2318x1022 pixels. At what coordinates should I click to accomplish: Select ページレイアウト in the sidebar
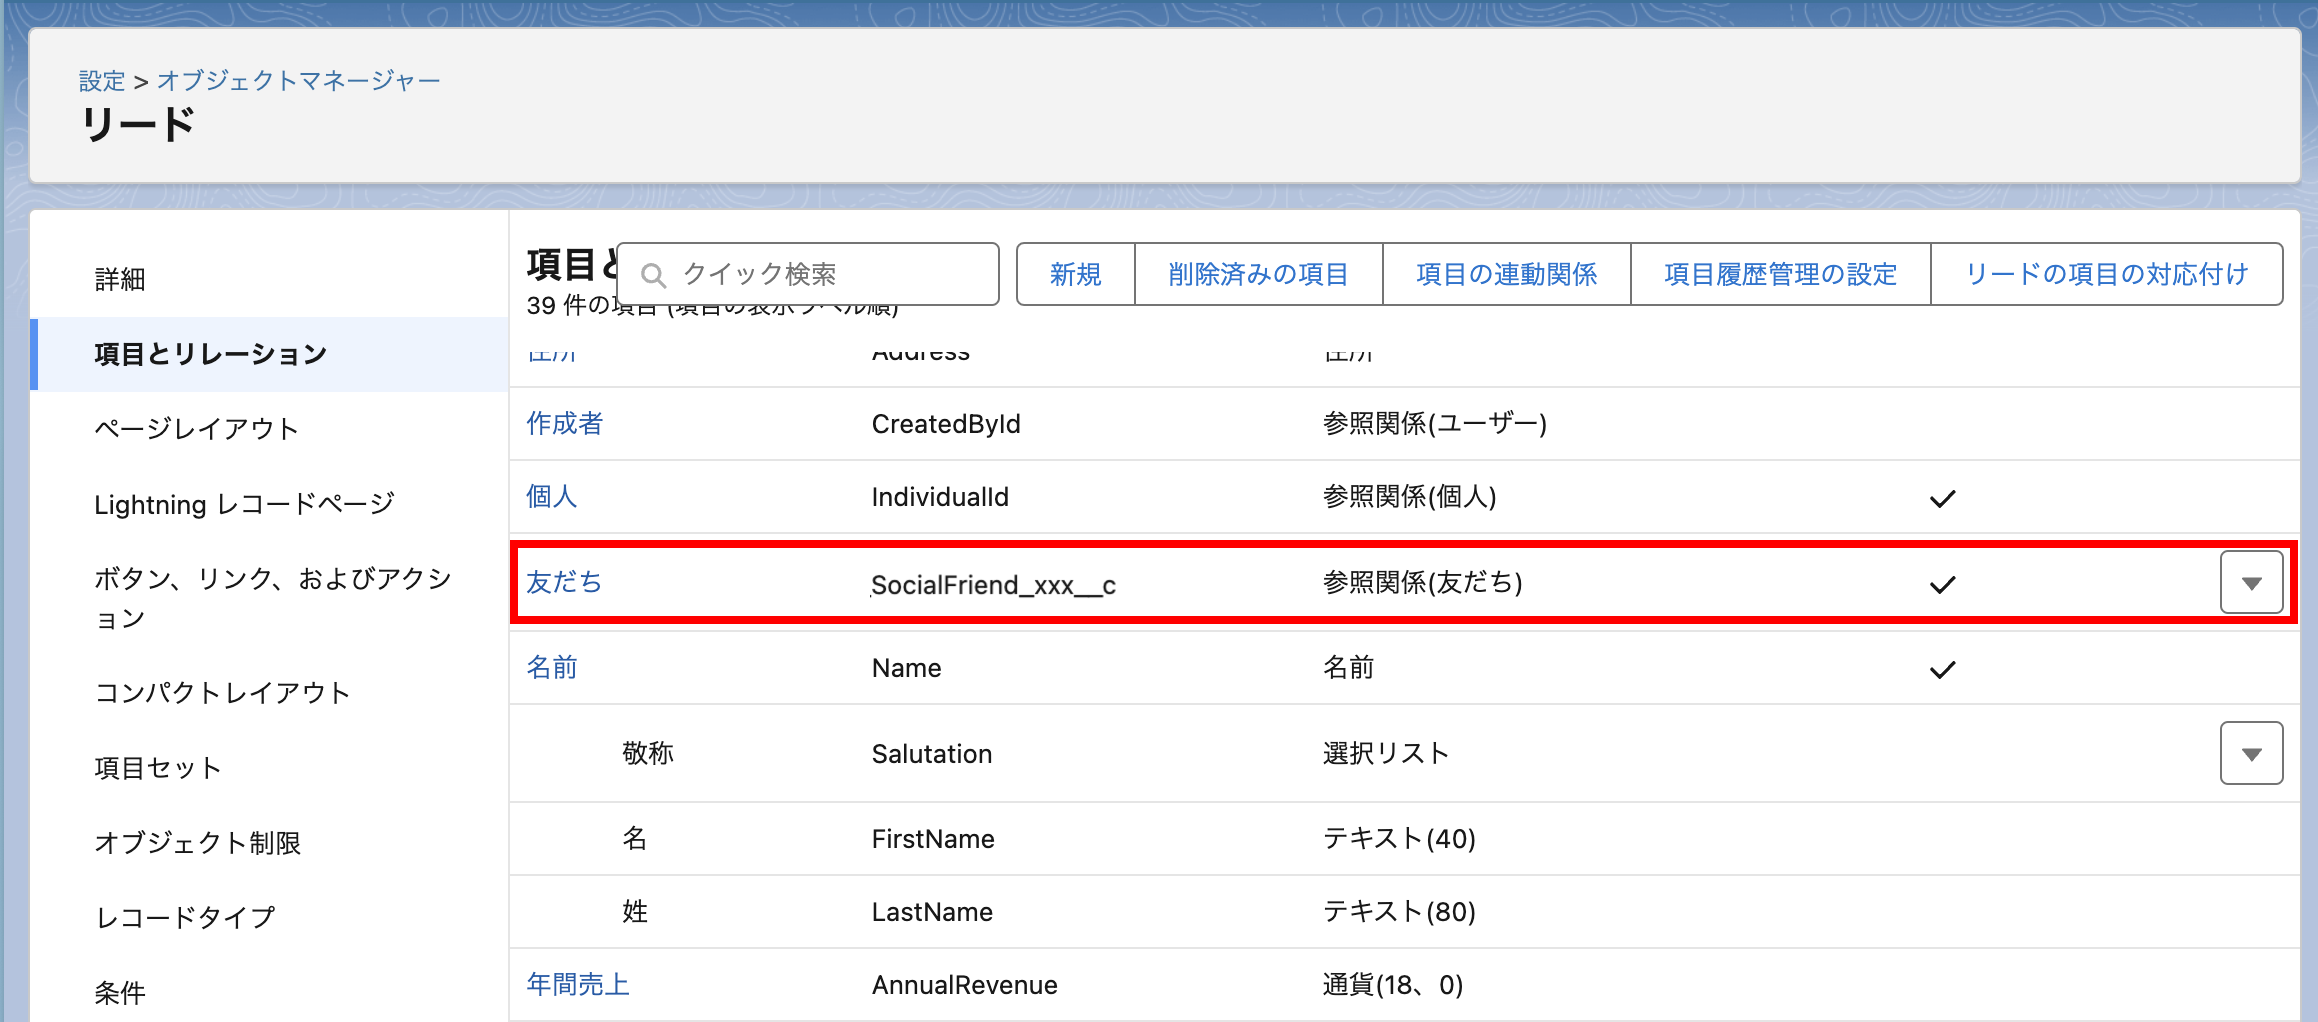click(x=197, y=429)
